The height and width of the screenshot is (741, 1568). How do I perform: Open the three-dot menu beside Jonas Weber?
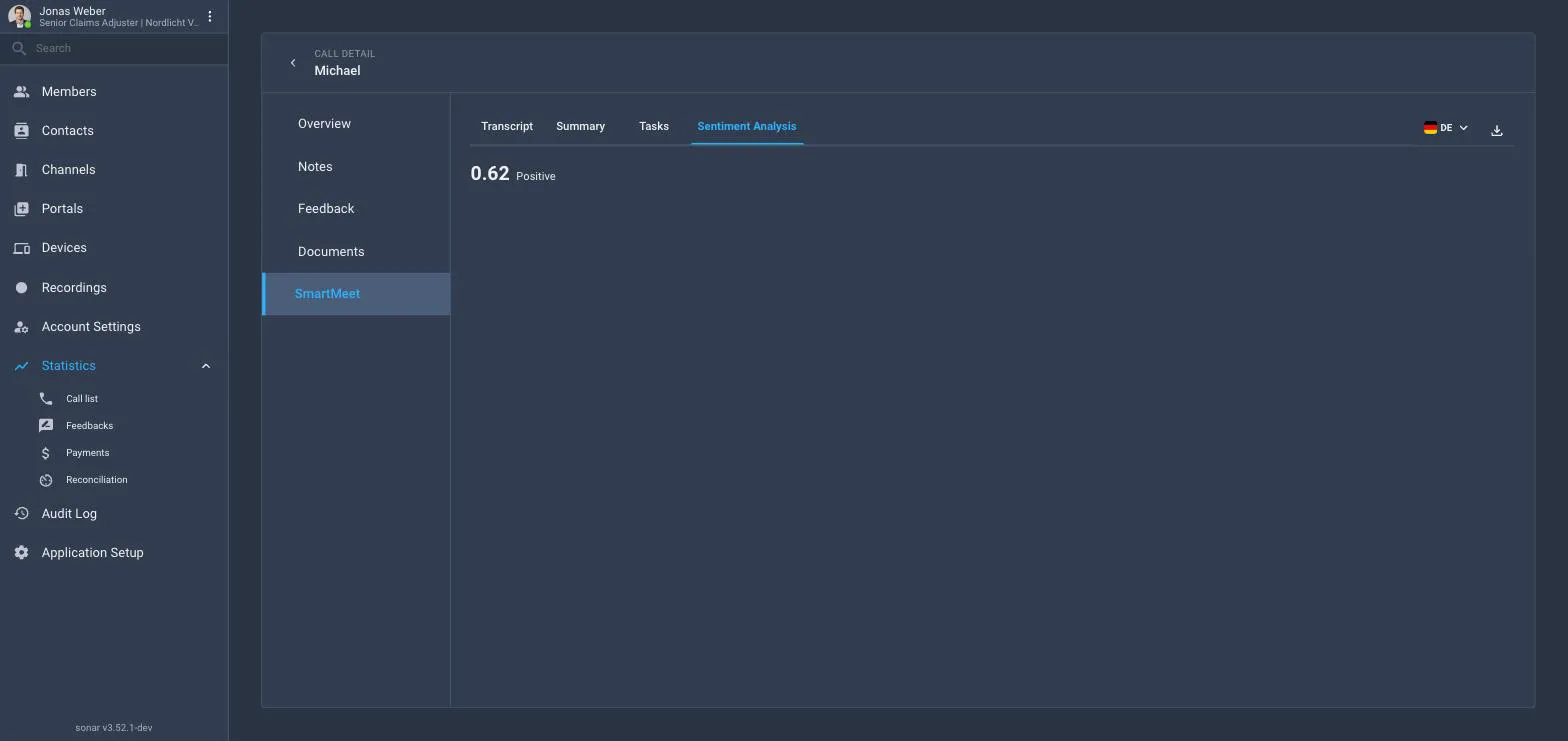(210, 17)
